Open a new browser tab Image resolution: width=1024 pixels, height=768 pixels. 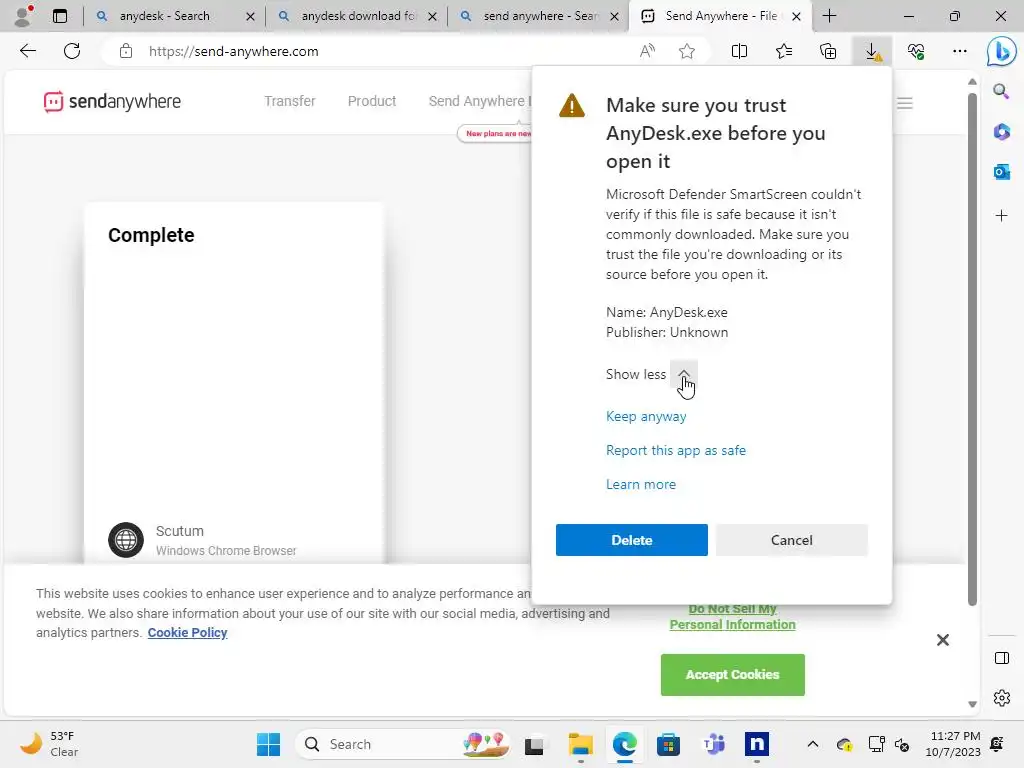pos(829,16)
